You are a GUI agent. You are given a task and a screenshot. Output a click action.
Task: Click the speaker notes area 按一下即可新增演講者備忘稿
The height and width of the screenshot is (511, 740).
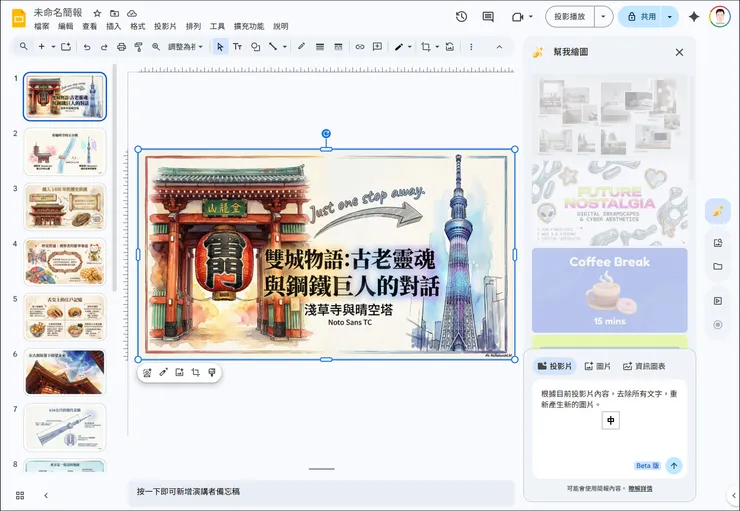coord(321,492)
